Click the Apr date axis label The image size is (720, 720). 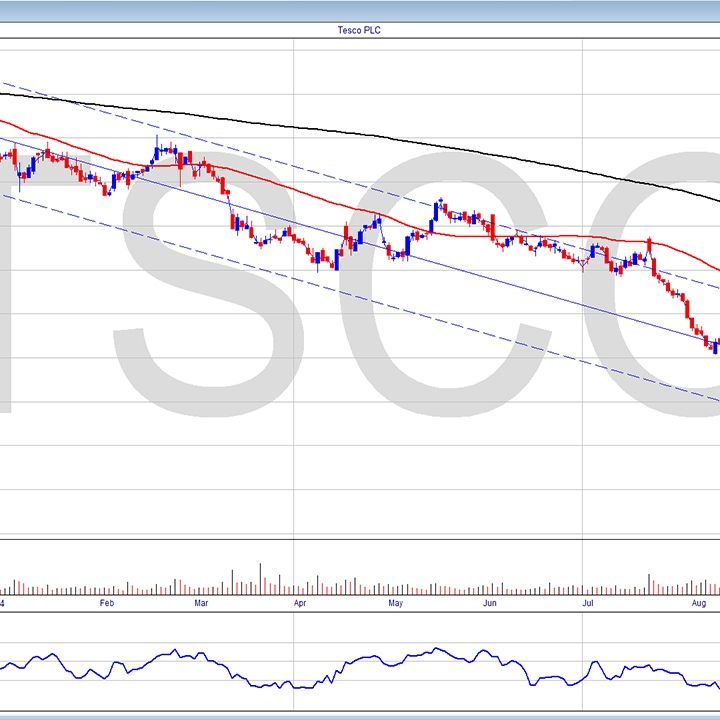tap(300, 604)
